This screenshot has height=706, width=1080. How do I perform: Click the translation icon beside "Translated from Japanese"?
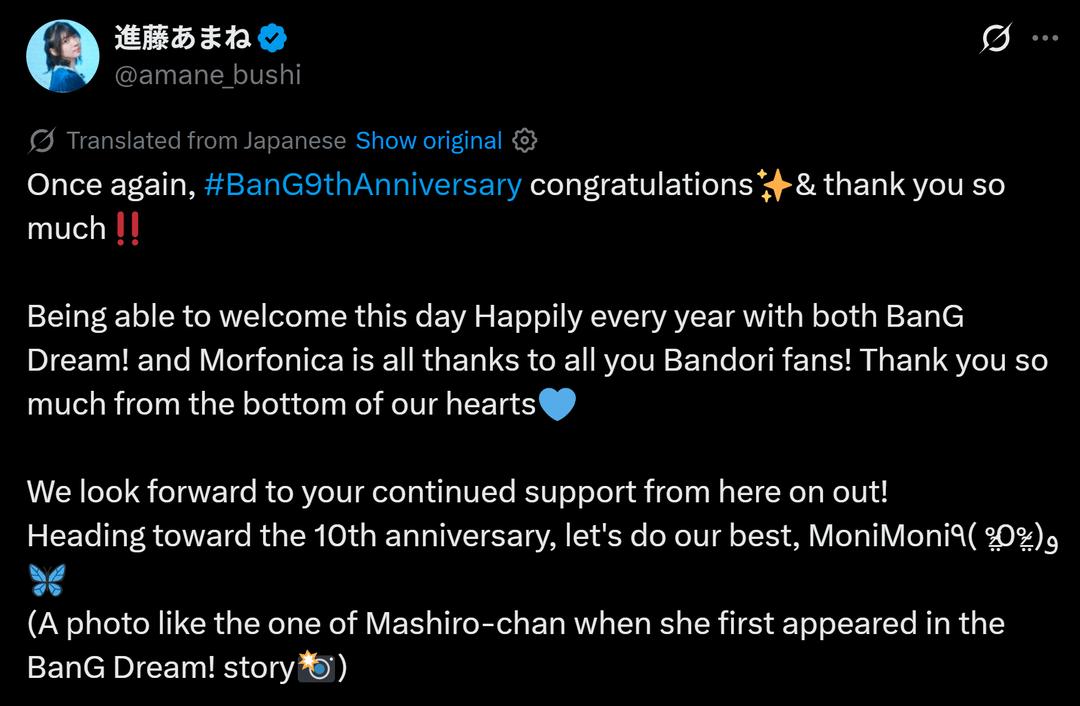(x=42, y=141)
